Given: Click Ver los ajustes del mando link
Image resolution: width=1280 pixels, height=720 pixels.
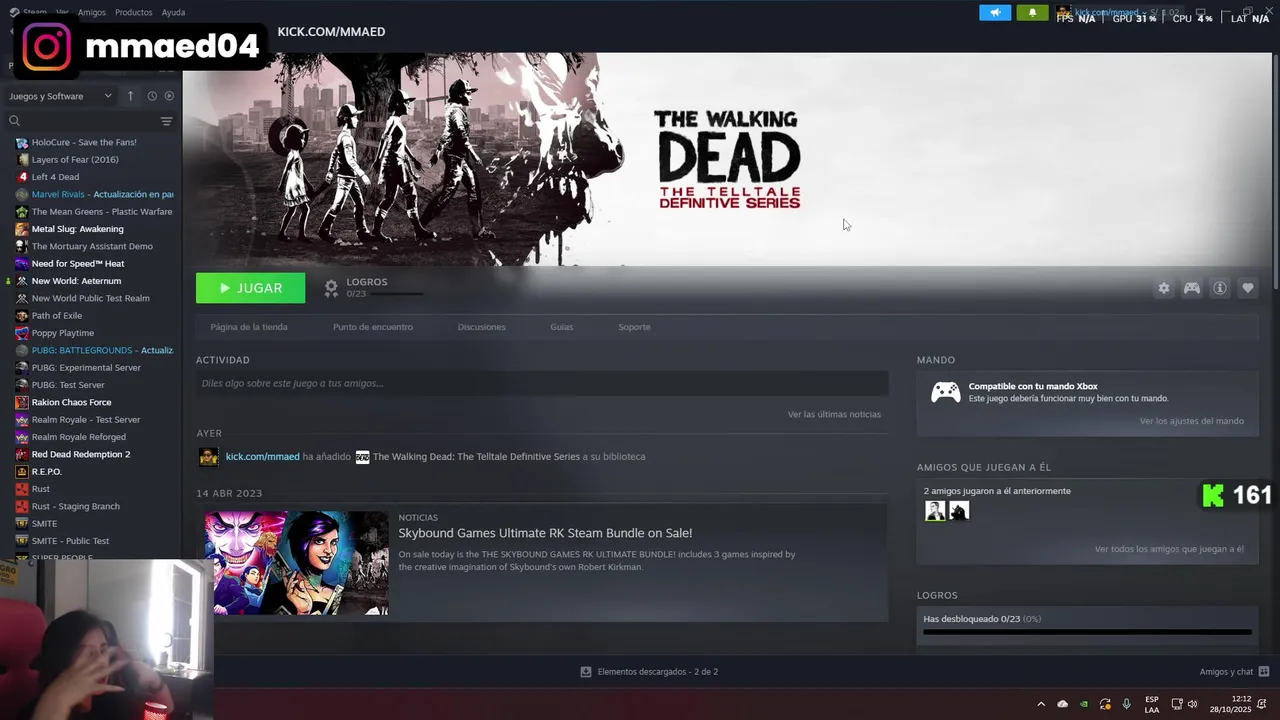Looking at the screenshot, I should click(1192, 421).
